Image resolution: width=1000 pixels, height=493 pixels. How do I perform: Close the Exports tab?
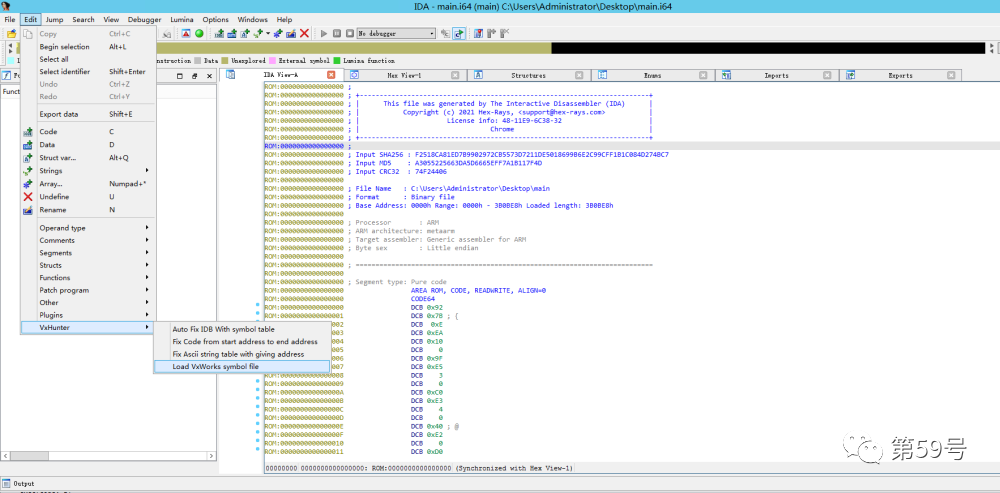coord(951,75)
